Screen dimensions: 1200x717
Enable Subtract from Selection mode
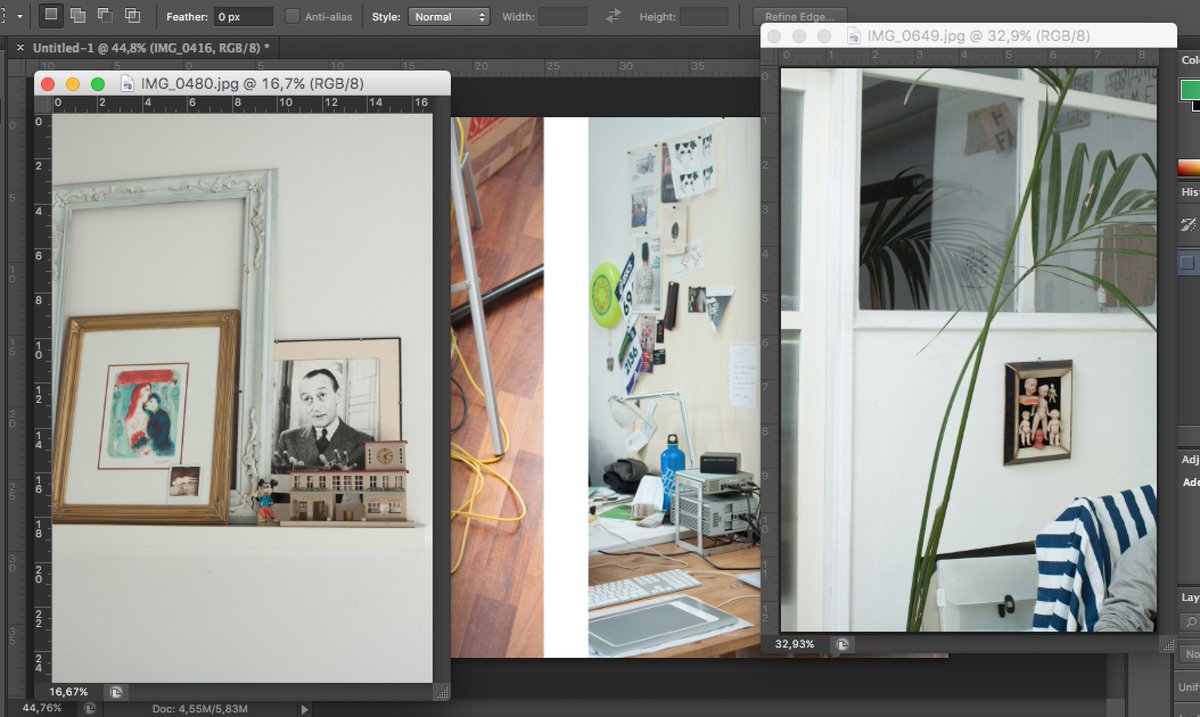(104, 16)
